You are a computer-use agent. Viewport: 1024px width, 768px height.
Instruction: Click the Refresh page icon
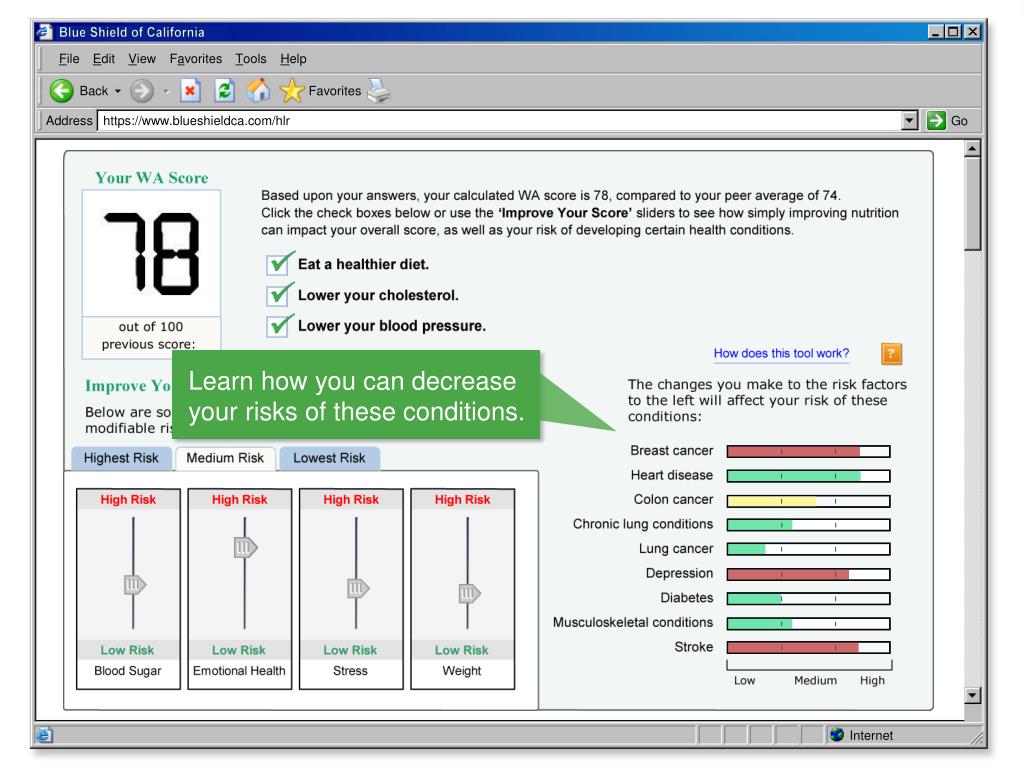[x=225, y=90]
